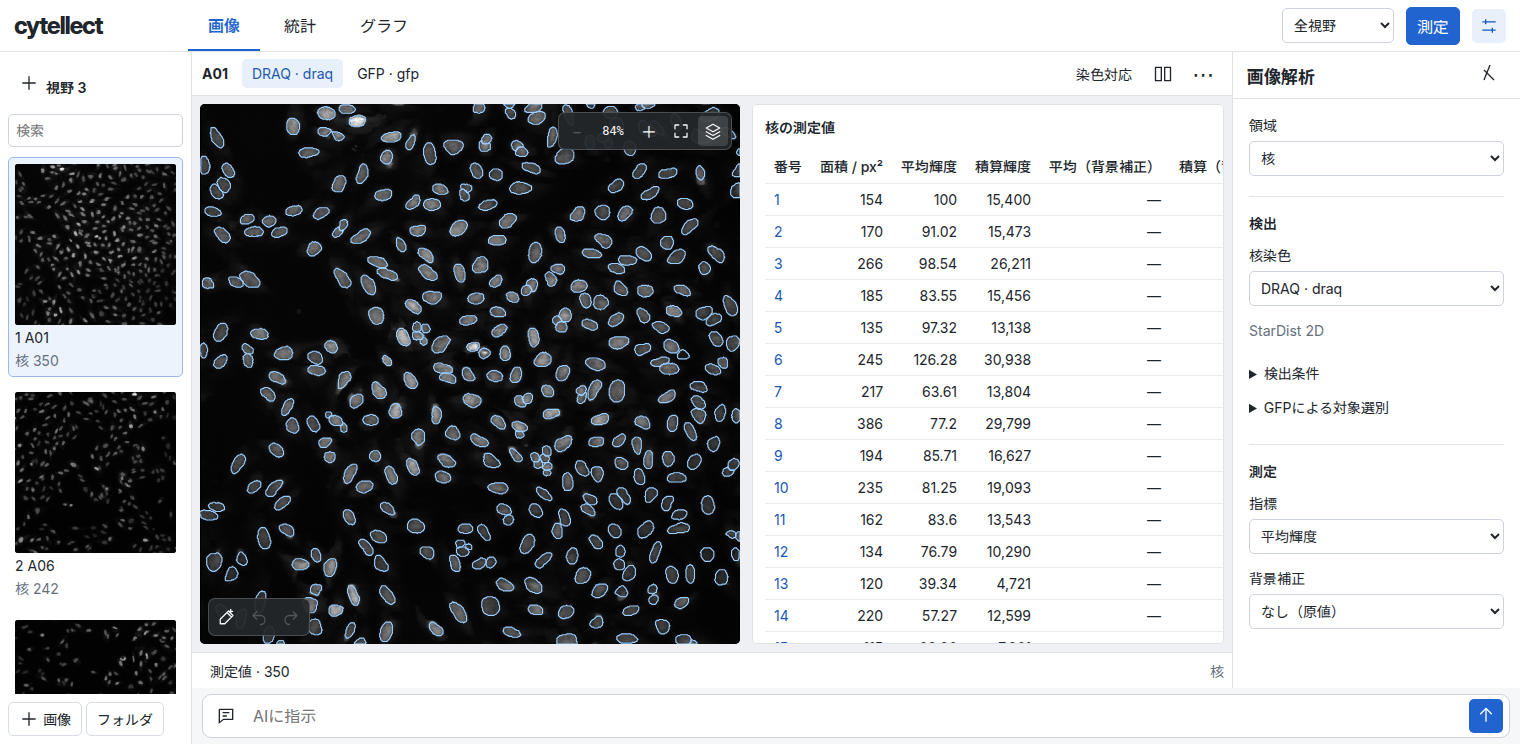Open nucleus number 5 link
This screenshot has height=744, width=1520.
[778, 328]
